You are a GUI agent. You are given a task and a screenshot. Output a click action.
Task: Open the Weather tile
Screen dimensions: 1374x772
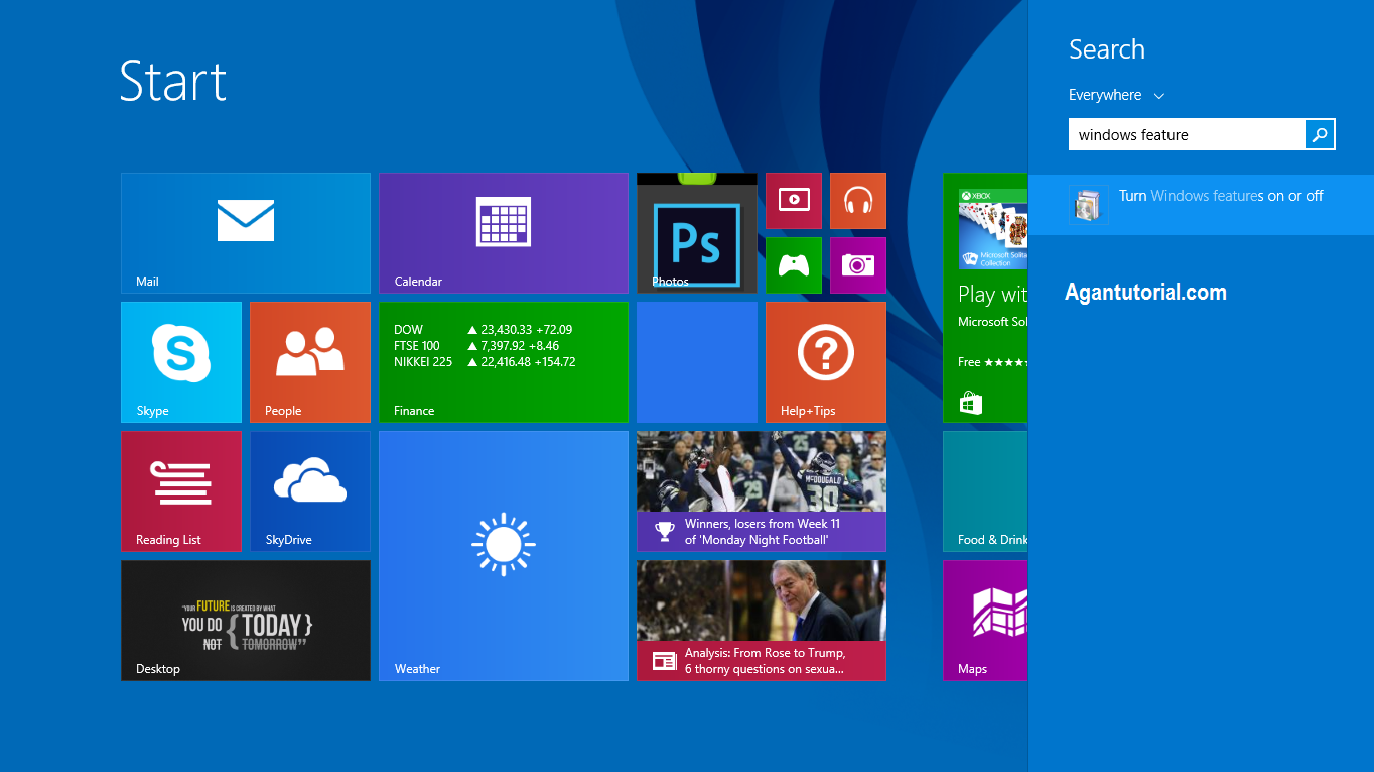(x=504, y=556)
